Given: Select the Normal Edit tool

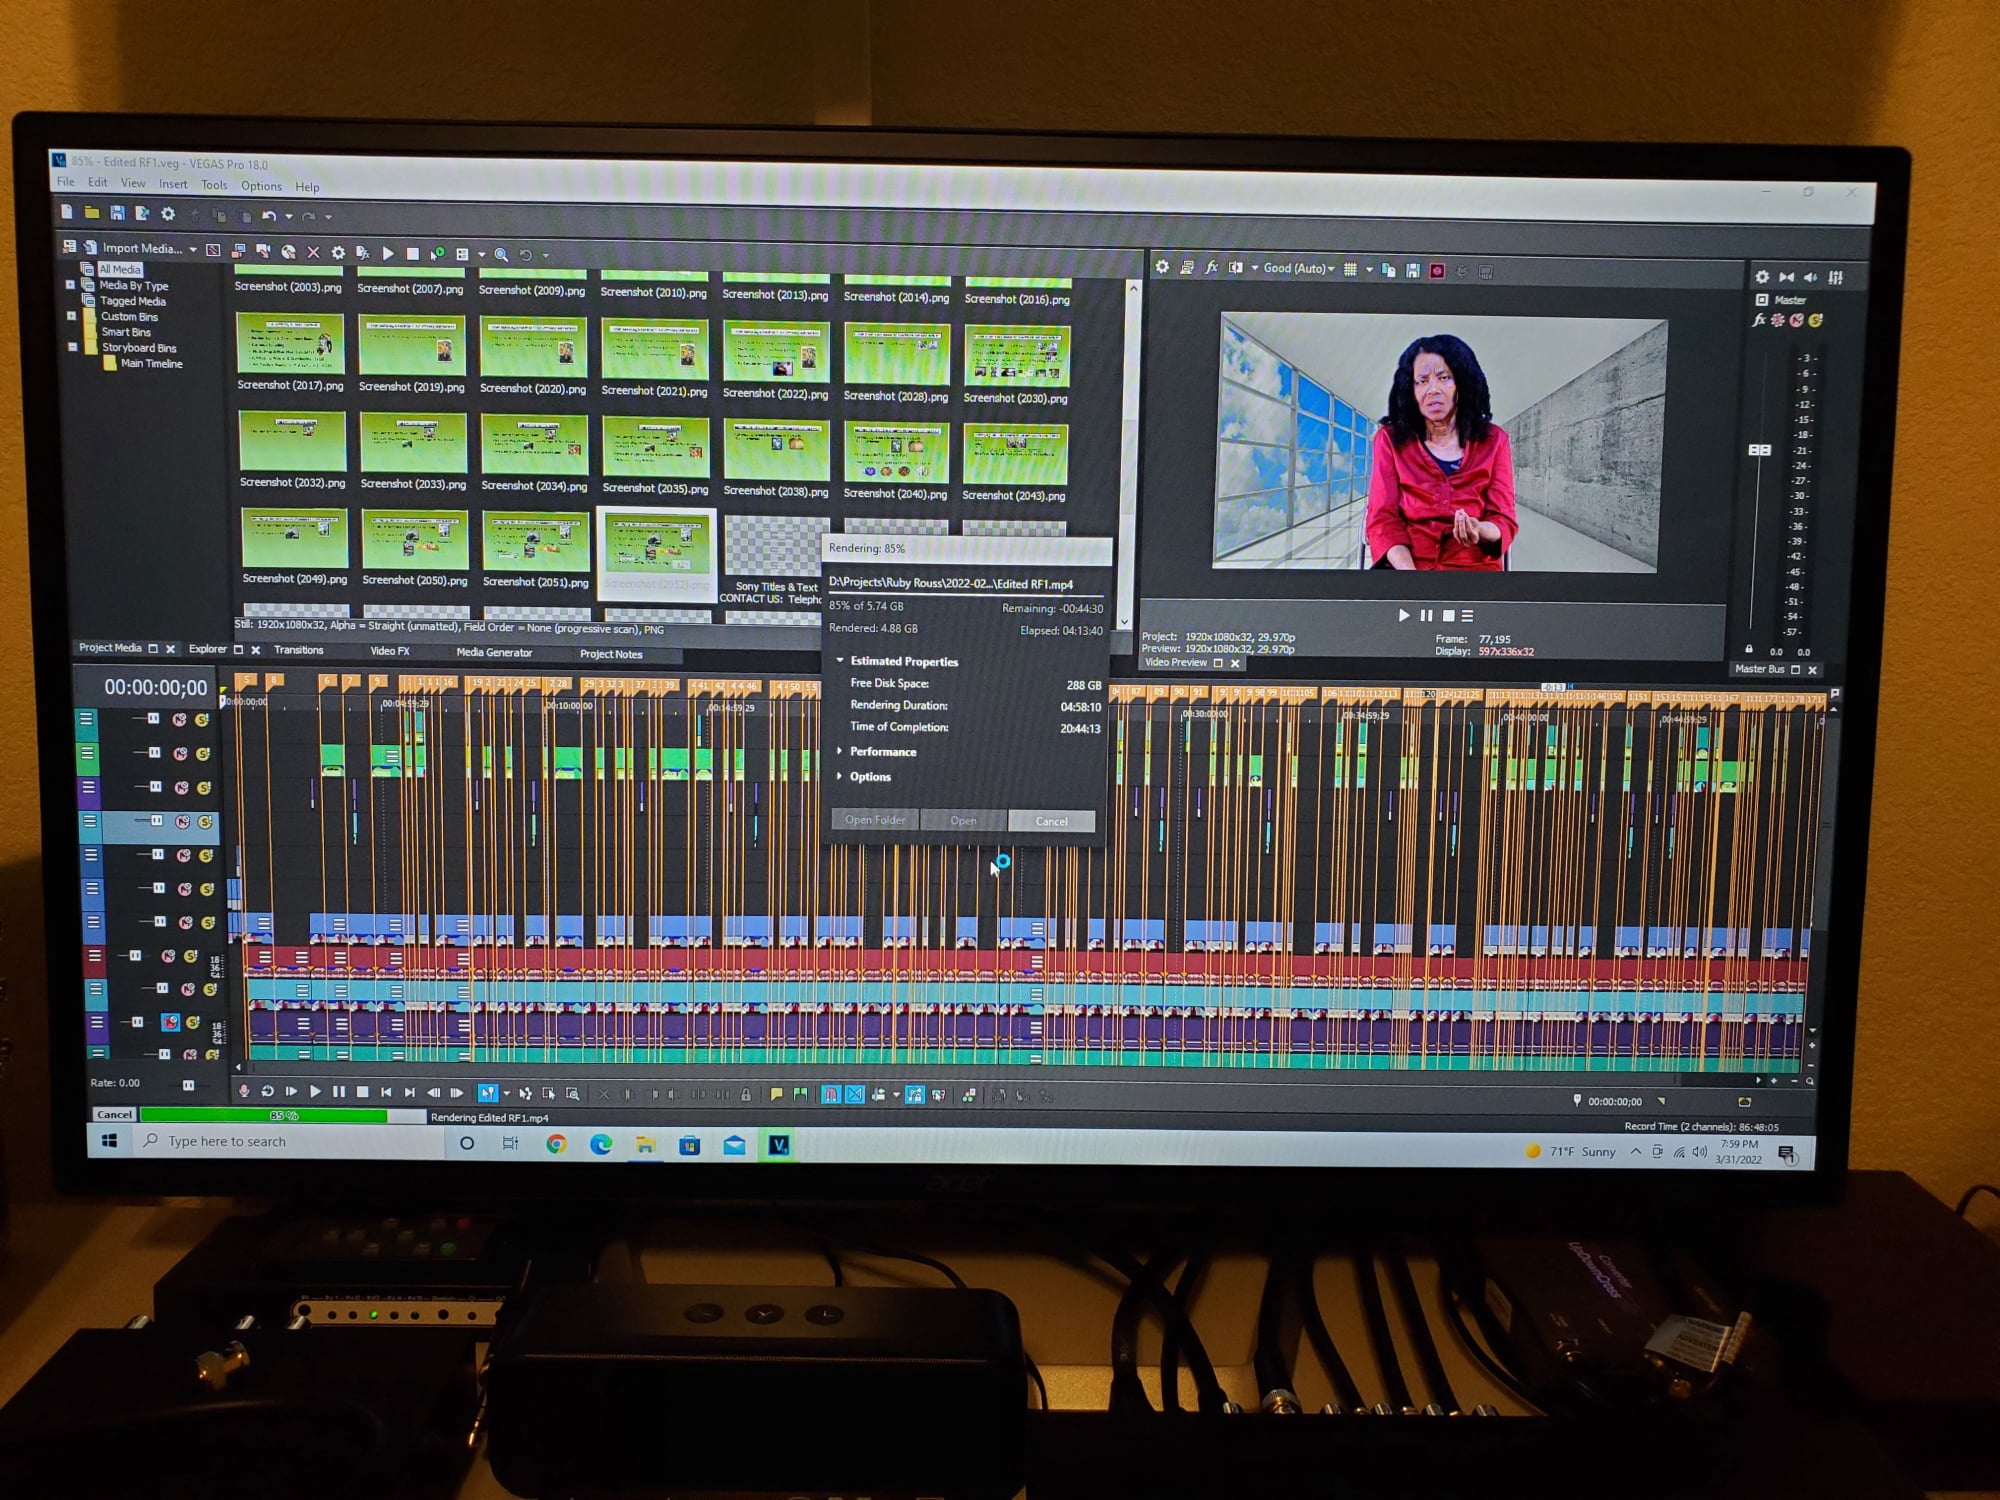Looking at the screenshot, I should (487, 1093).
